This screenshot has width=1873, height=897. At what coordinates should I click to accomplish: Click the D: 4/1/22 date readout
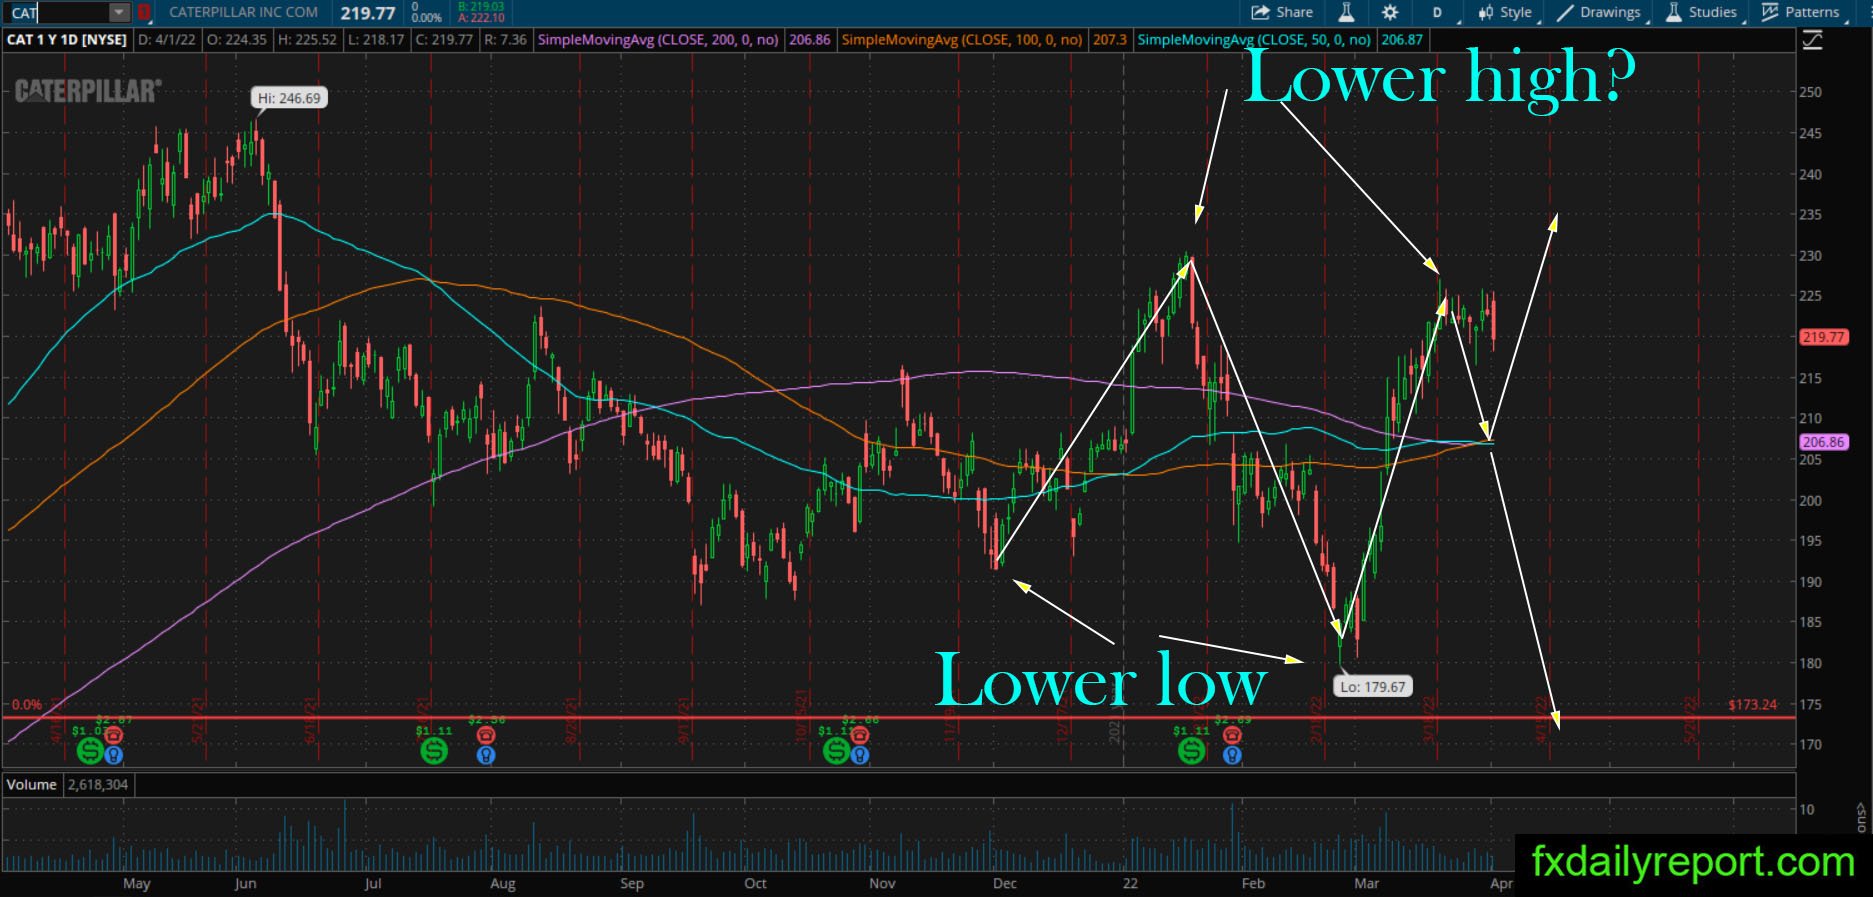[166, 40]
